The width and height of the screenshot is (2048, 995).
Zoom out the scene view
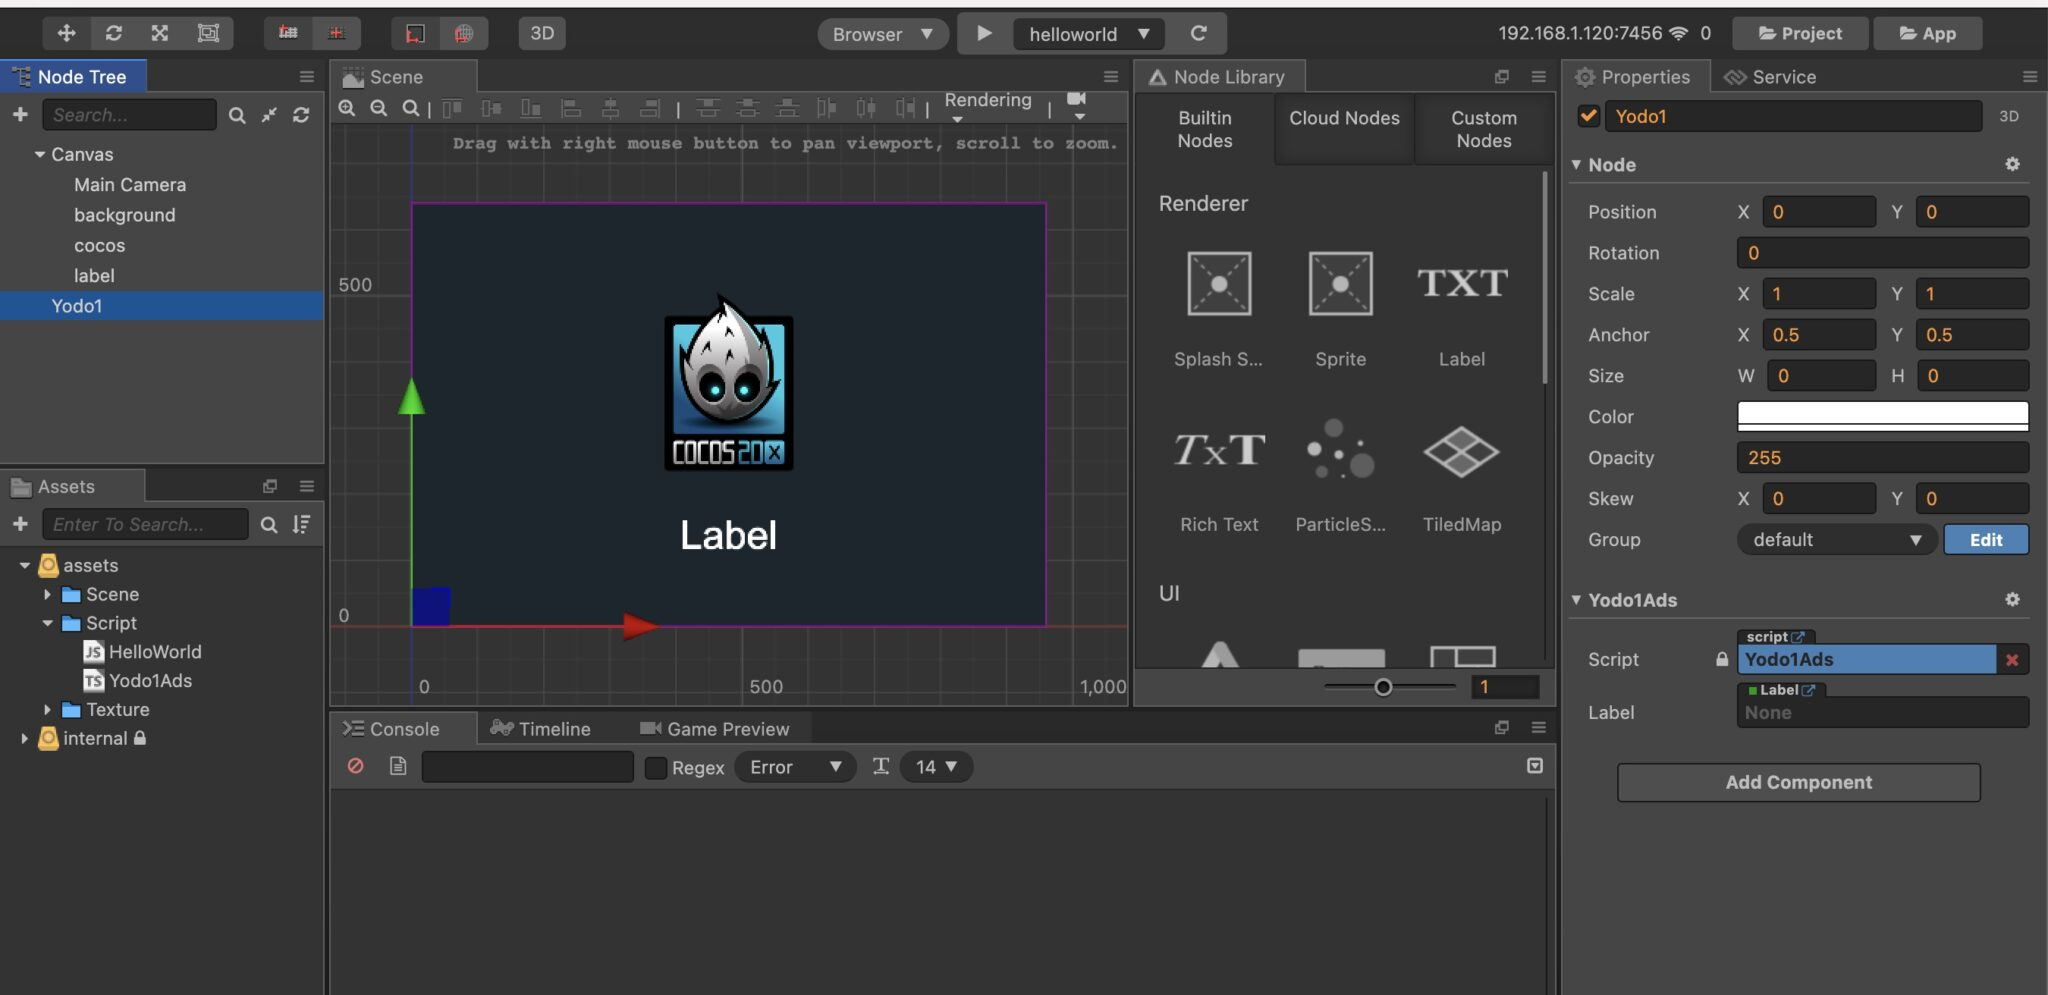[379, 108]
